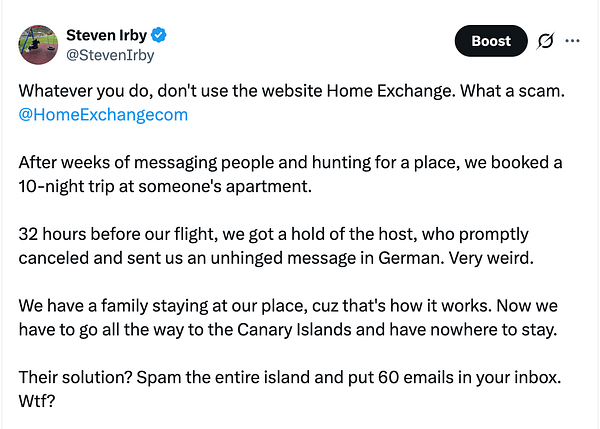Viewport: 600px width, 429px height.
Task: Click the words 'What a scam.'
Action: coord(512,91)
